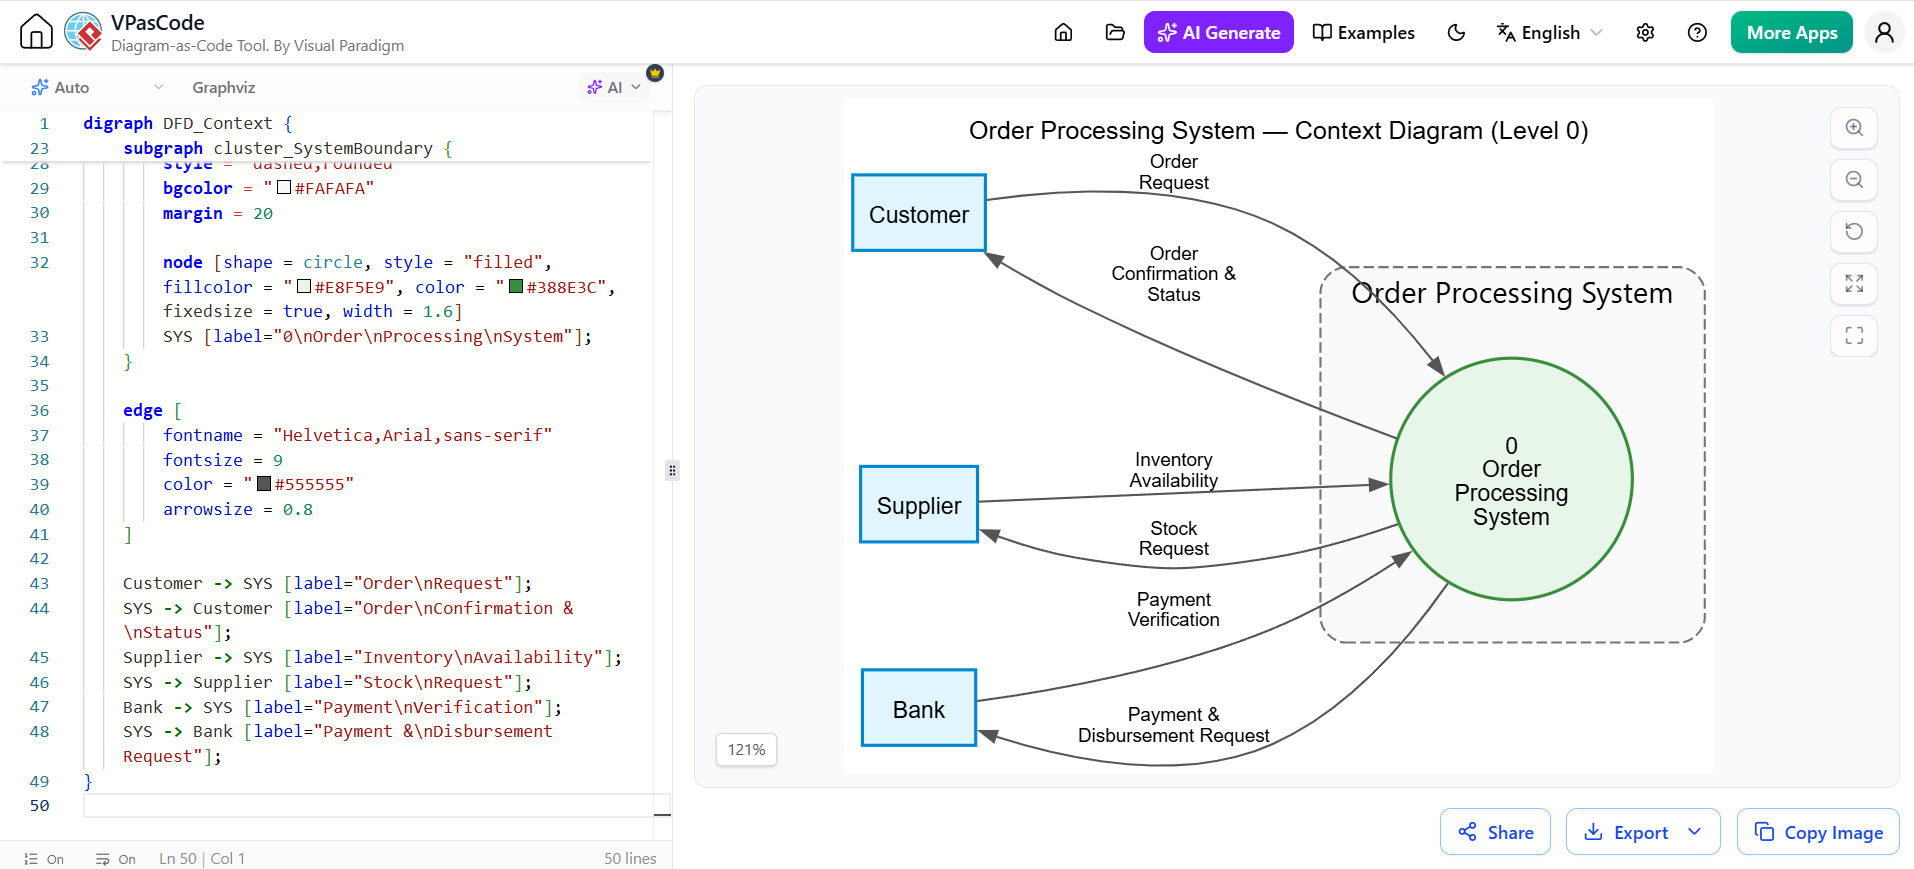1914x869 pixels.
Task: Click the 'edge' keyword on line 36
Action: point(143,410)
